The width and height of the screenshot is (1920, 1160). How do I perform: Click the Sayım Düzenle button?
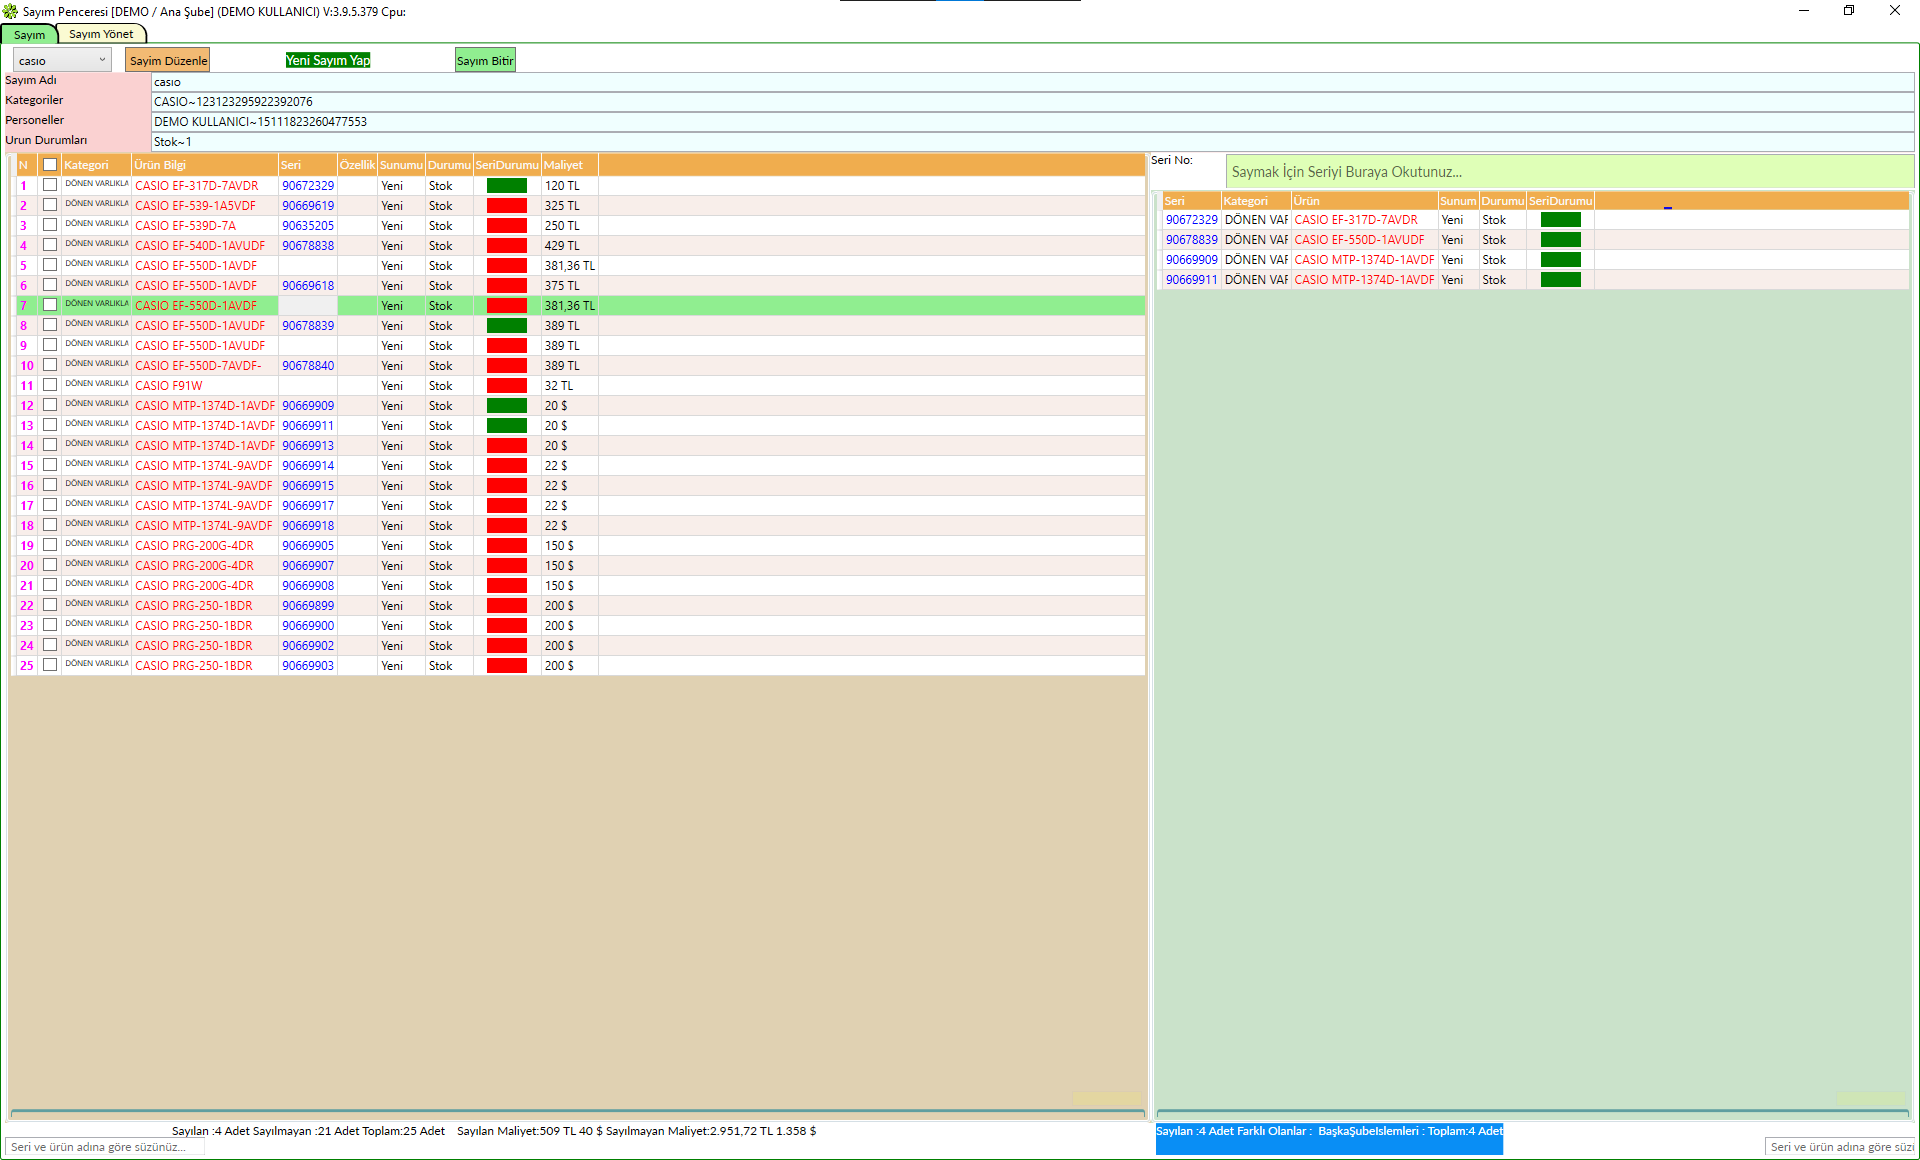pyautogui.click(x=168, y=61)
